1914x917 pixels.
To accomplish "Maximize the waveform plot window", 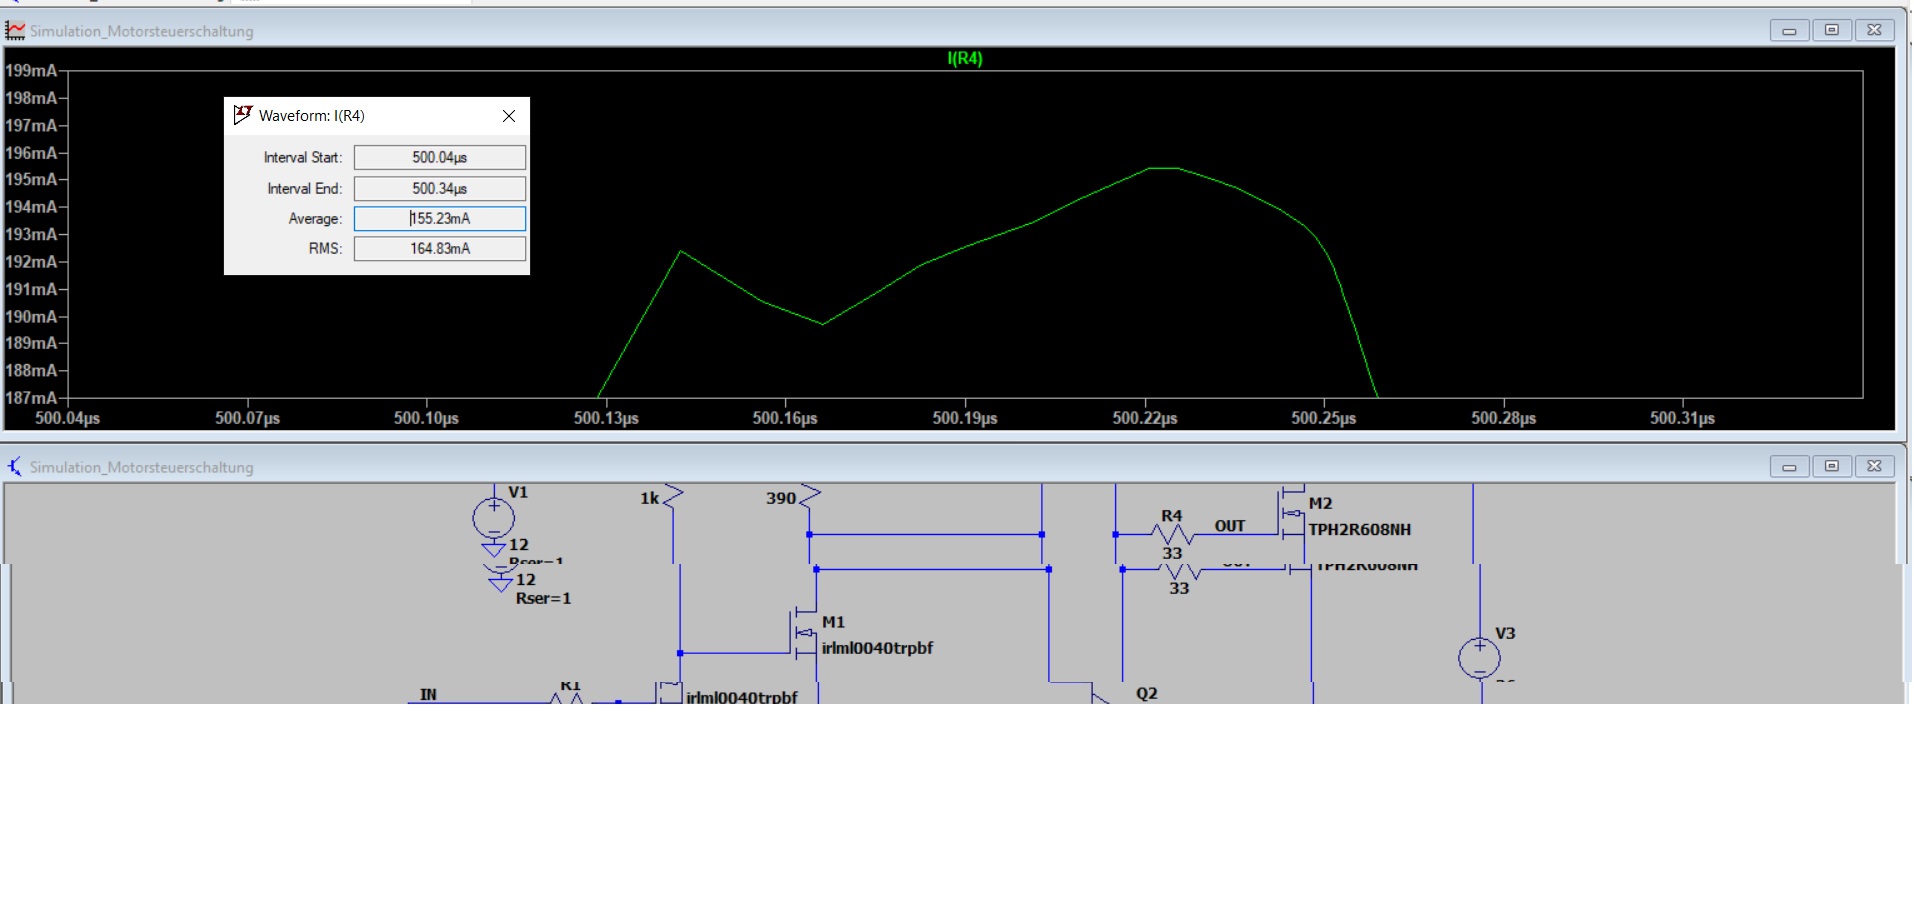I will tap(1832, 31).
